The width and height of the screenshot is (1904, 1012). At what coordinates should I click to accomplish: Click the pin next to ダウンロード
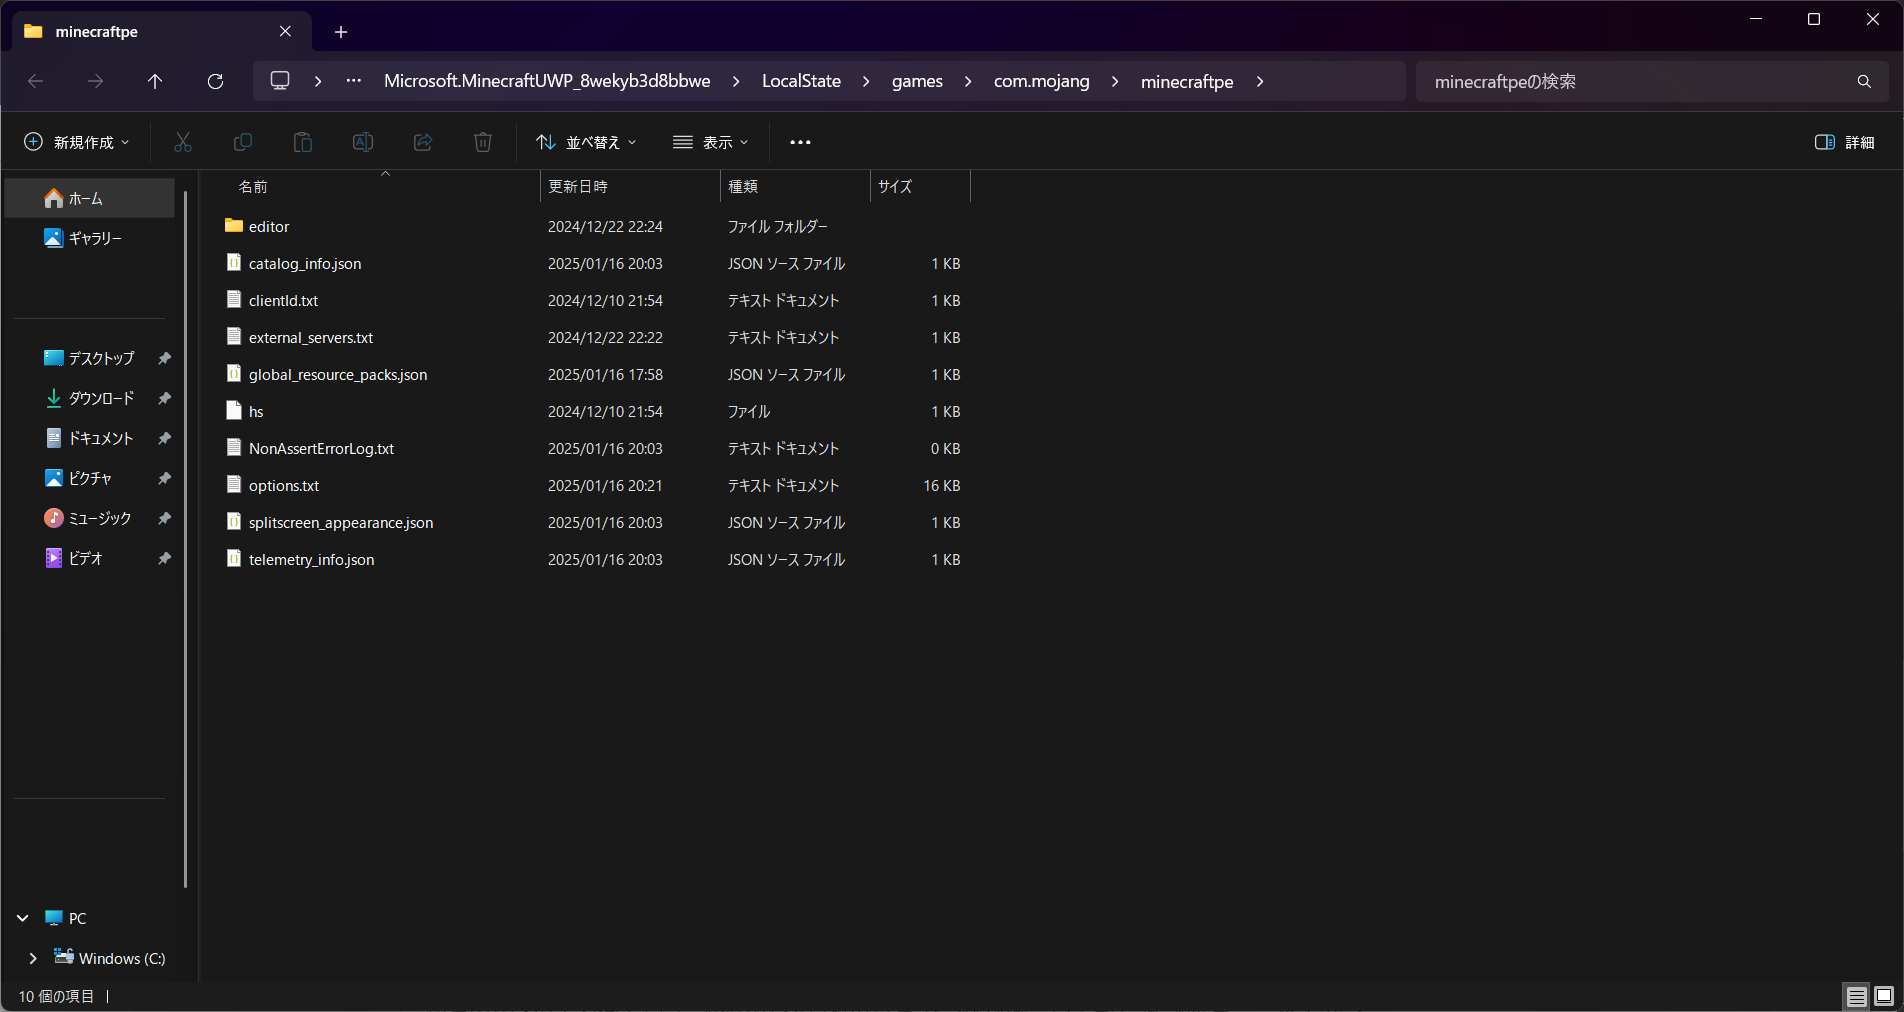tap(164, 398)
